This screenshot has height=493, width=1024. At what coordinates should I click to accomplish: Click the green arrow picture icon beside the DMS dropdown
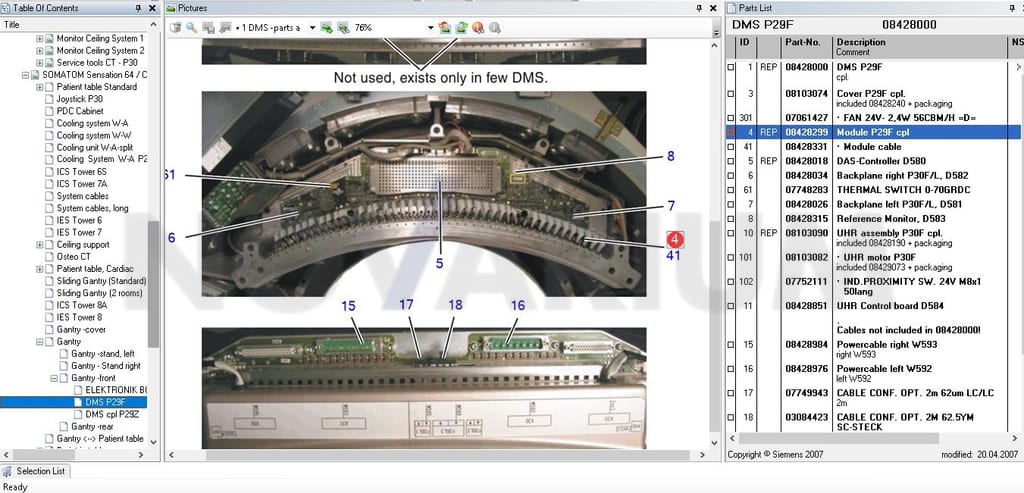[x=327, y=27]
